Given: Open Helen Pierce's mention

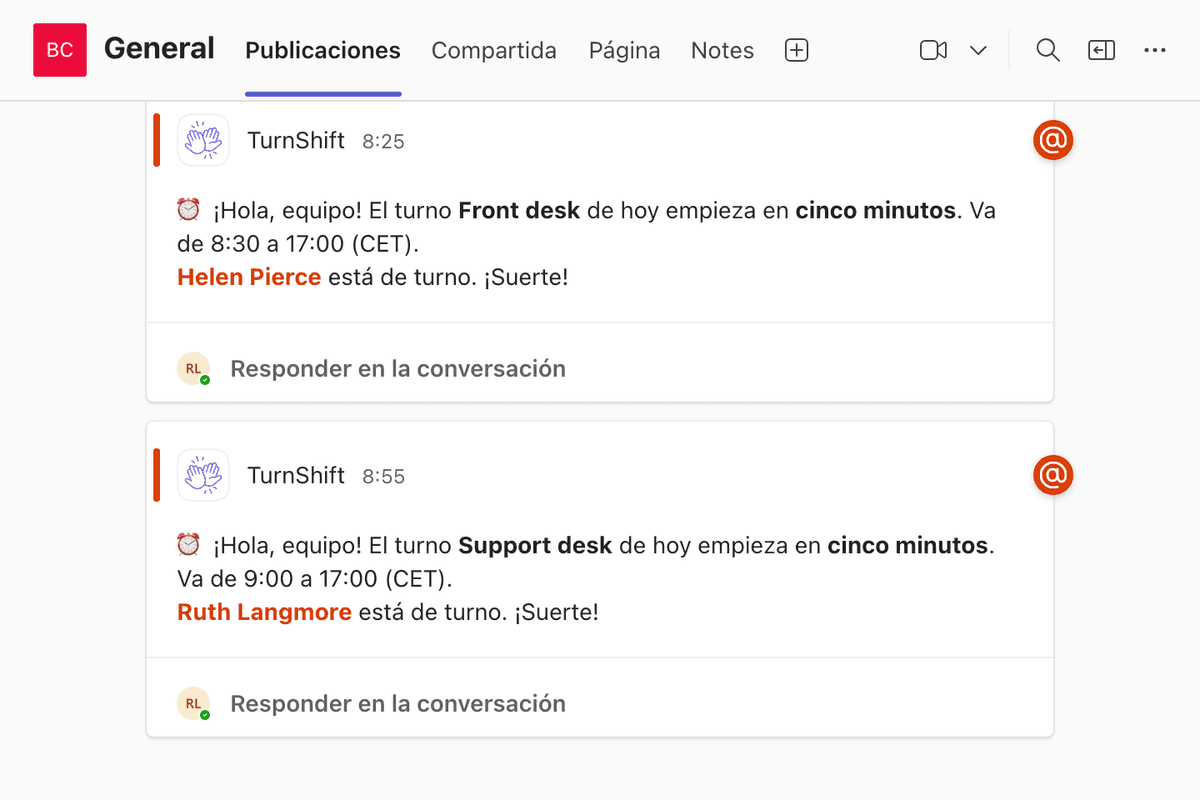Looking at the screenshot, I should tap(249, 277).
